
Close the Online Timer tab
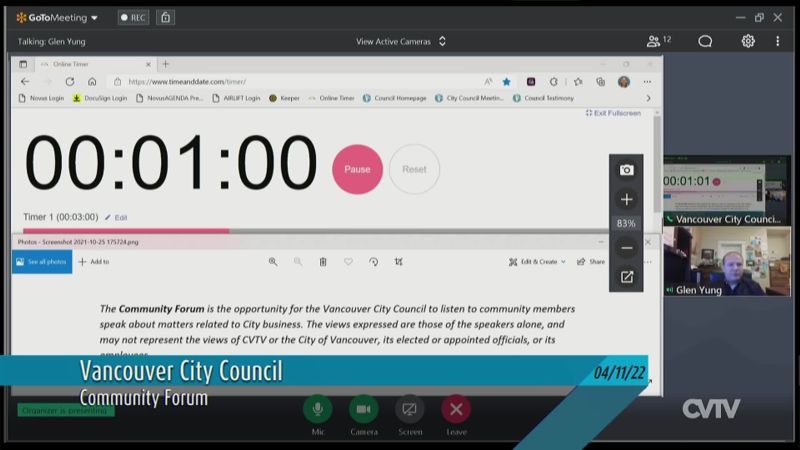click(148, 64)
